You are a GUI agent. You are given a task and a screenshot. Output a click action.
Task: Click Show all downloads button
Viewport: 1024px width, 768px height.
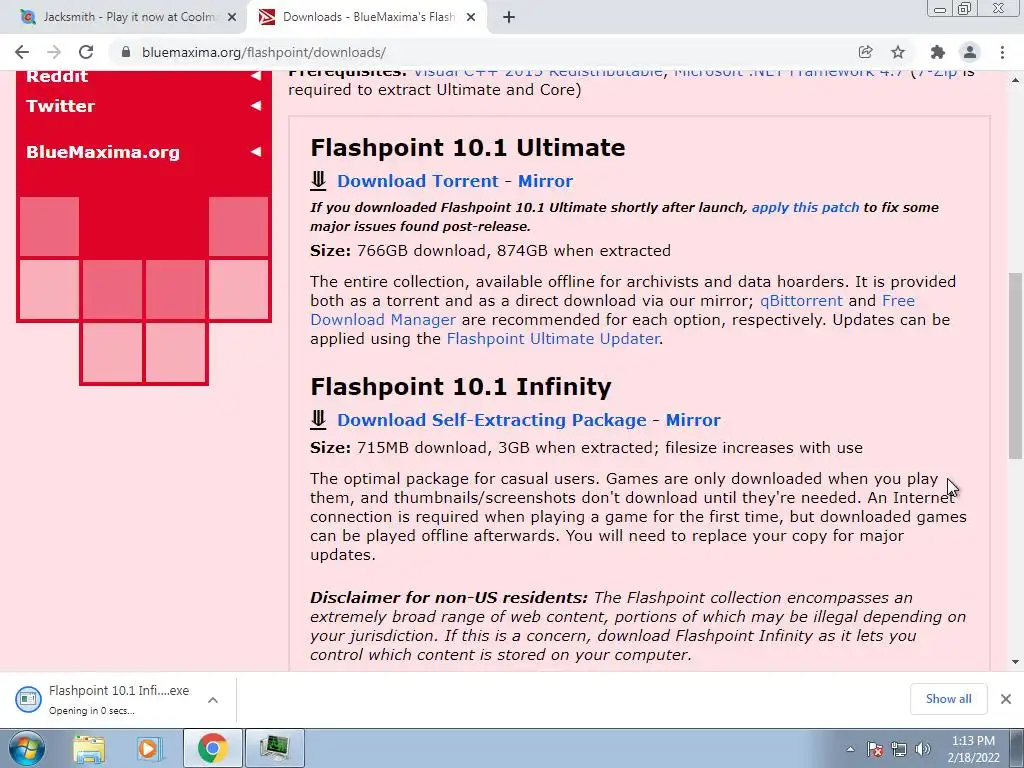(x=948, y=699)
